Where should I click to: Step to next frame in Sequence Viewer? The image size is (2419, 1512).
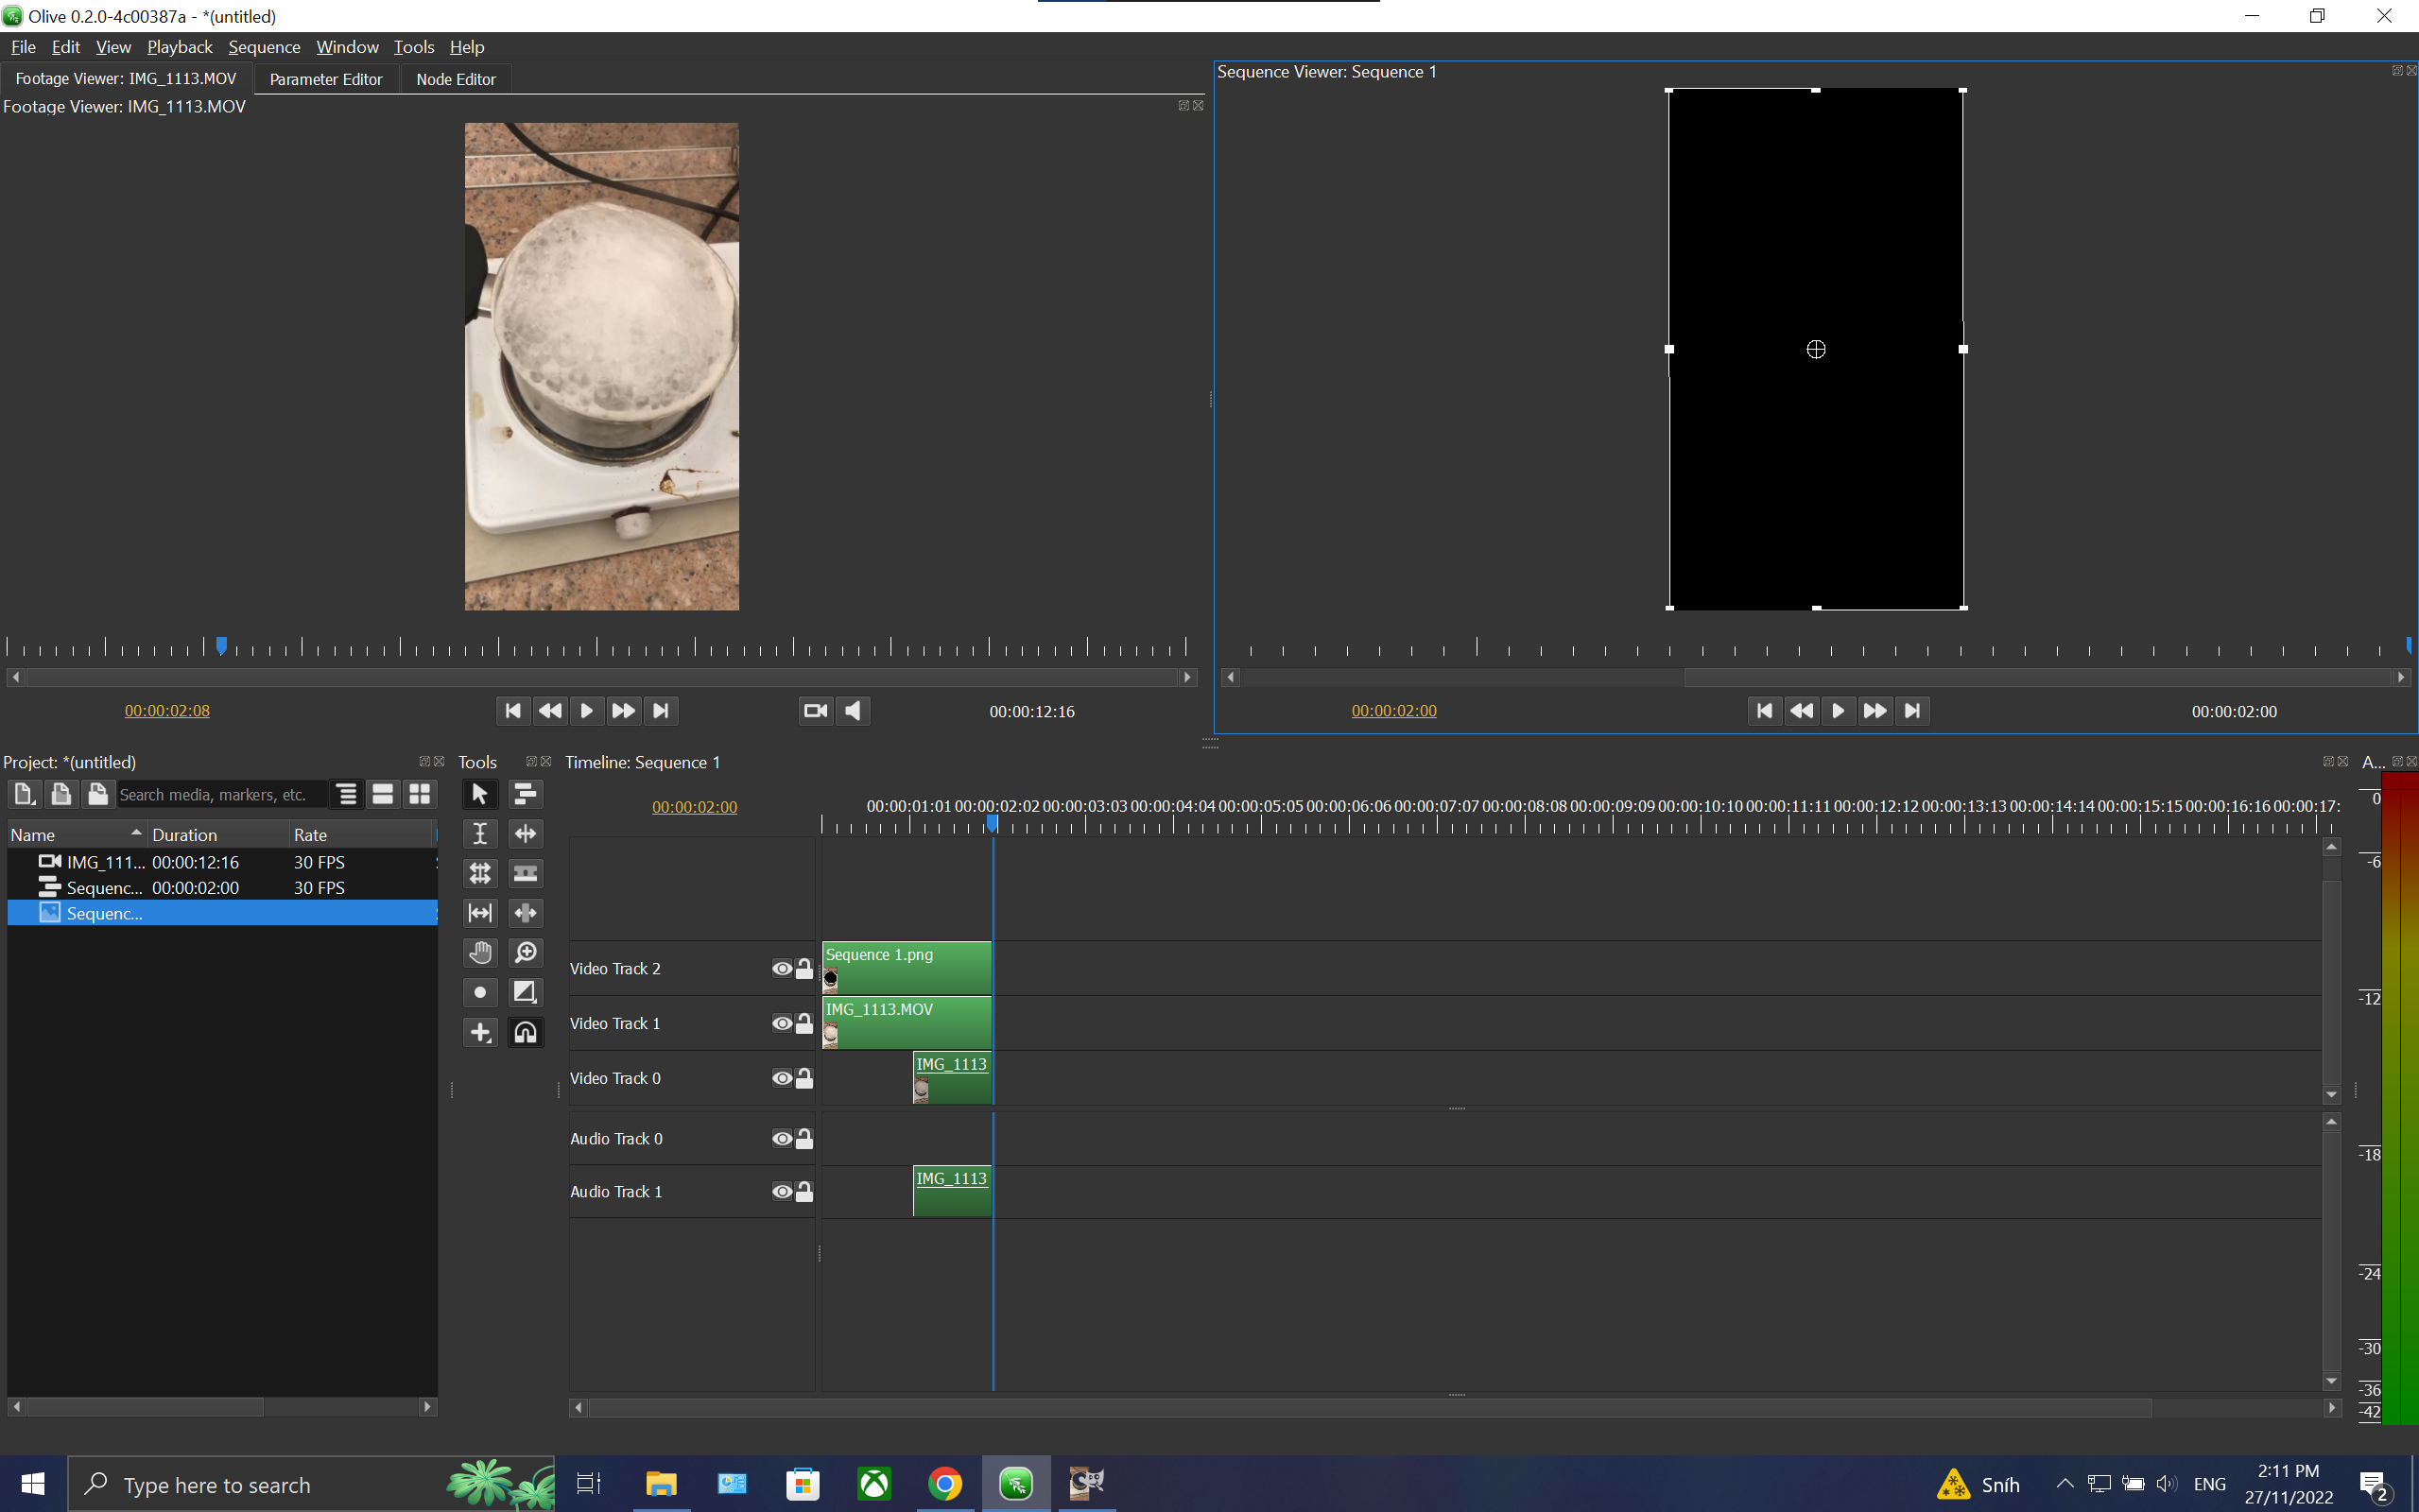(x=1875, y=711)
